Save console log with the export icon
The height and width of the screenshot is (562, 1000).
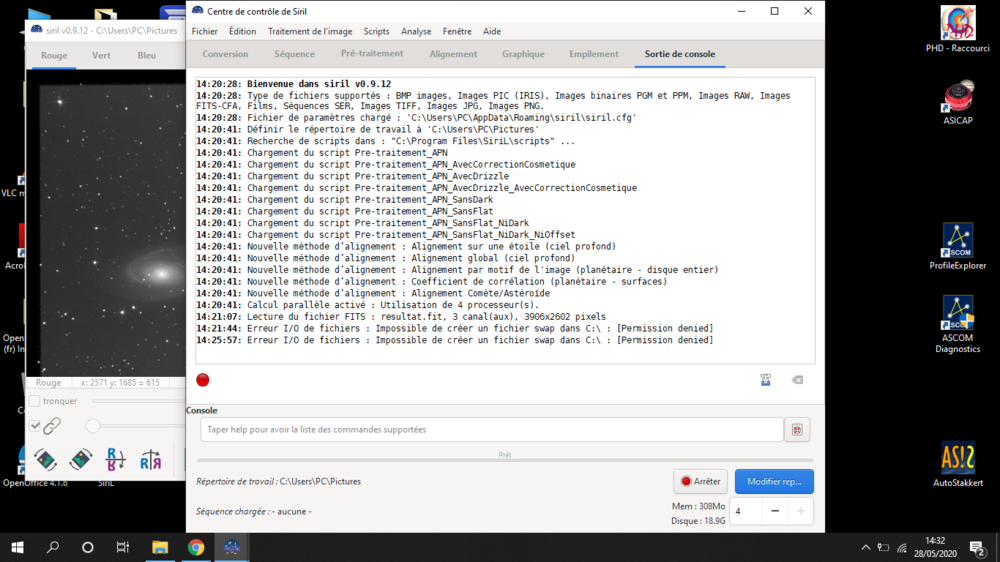[x=765, y=380]
